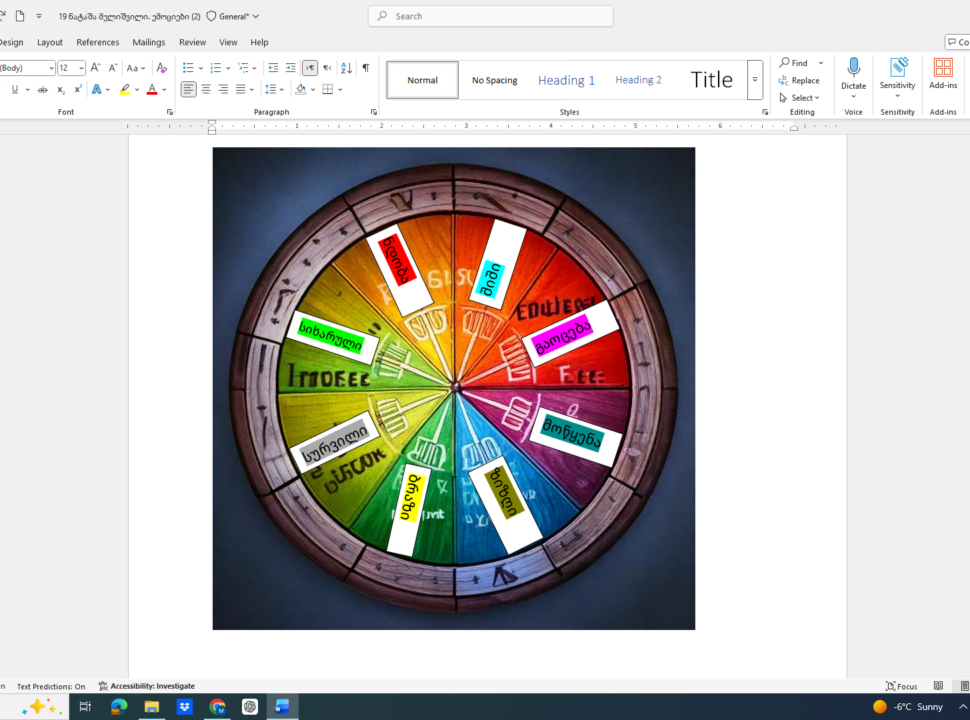Click the Replace button
This screenshot has width=970, height=720.
click(x=800, y=80)
